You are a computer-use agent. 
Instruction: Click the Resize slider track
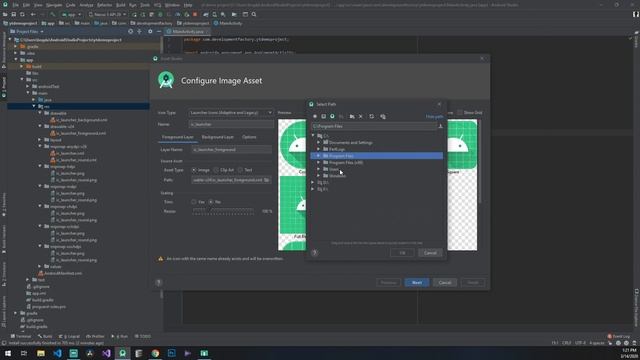pyautogui.click(x=223, y=211)
